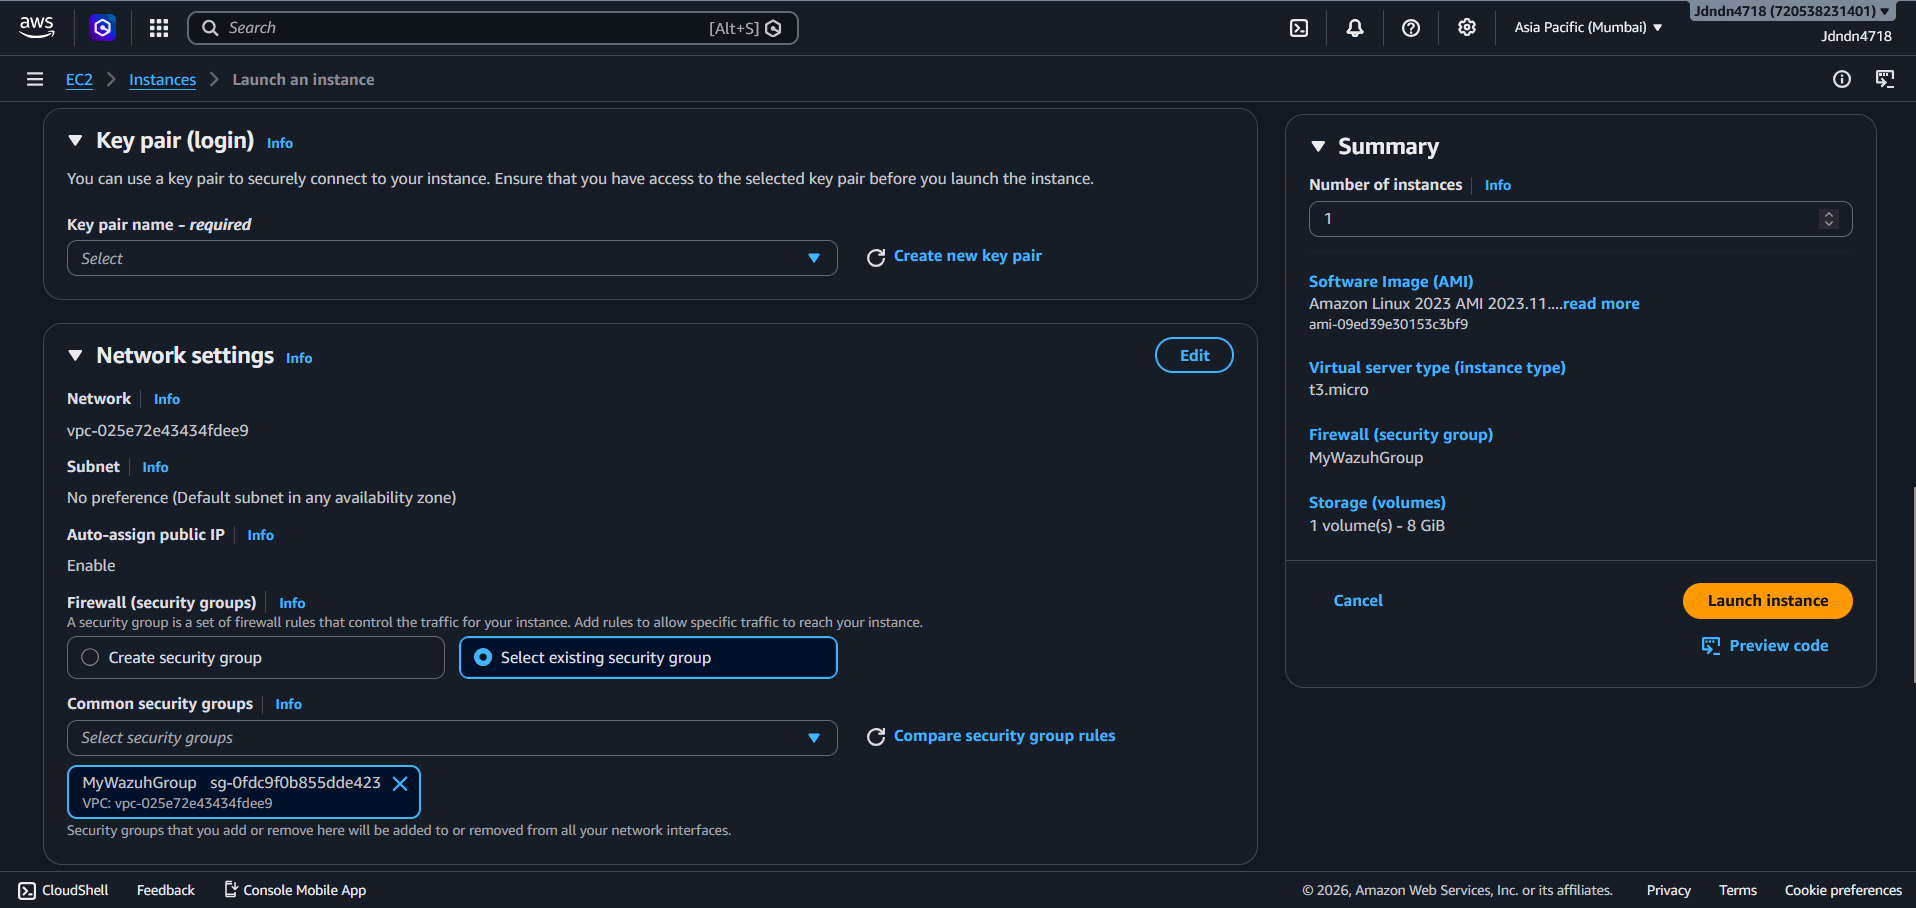Click the search magnifier icon
1916x908 pixels.
click(210, 28)
